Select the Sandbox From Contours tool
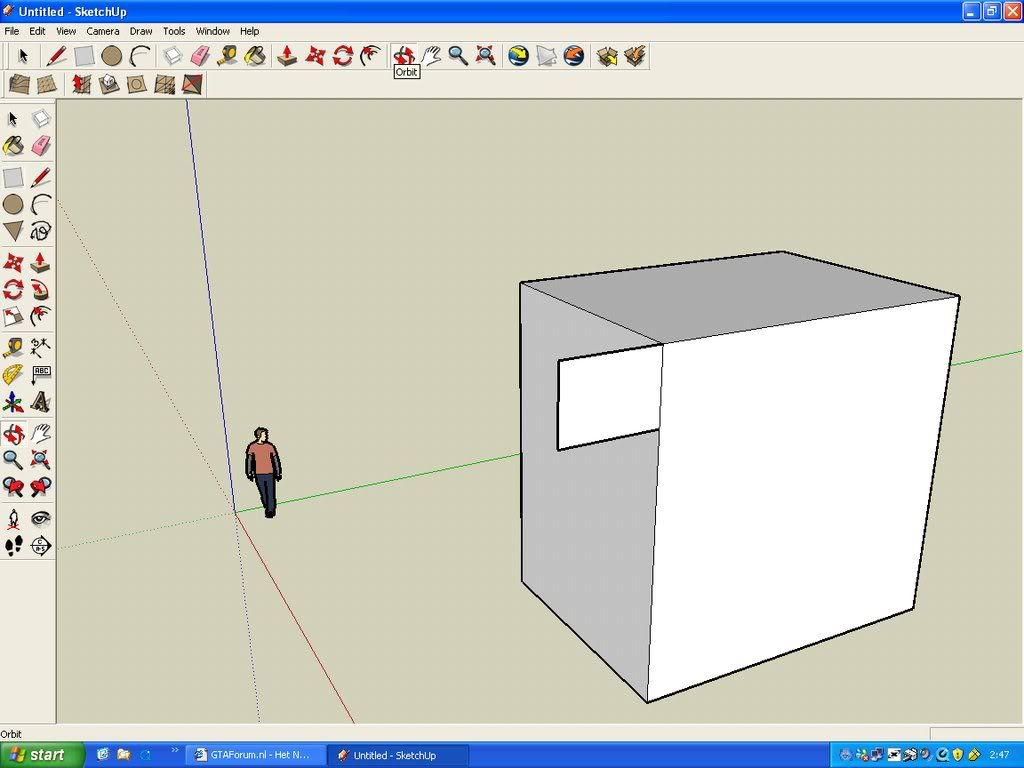Image resolution: width=1024 pixels, height=768 pixels. [20, 84]
